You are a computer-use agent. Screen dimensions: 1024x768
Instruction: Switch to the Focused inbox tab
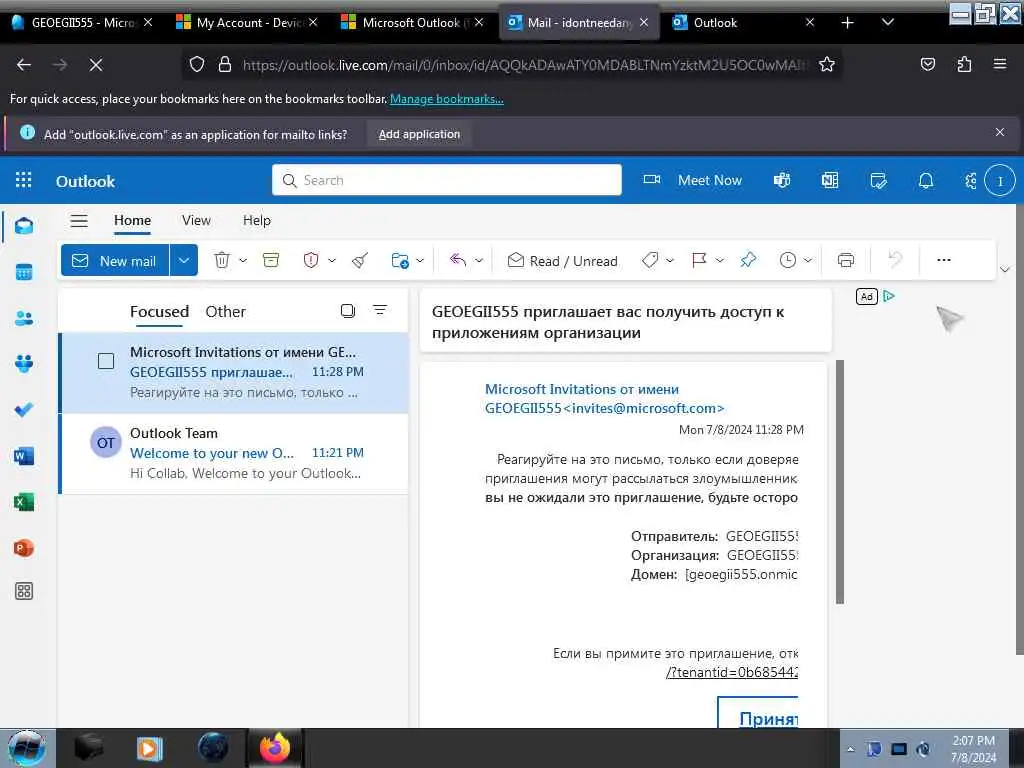point(159,312)
